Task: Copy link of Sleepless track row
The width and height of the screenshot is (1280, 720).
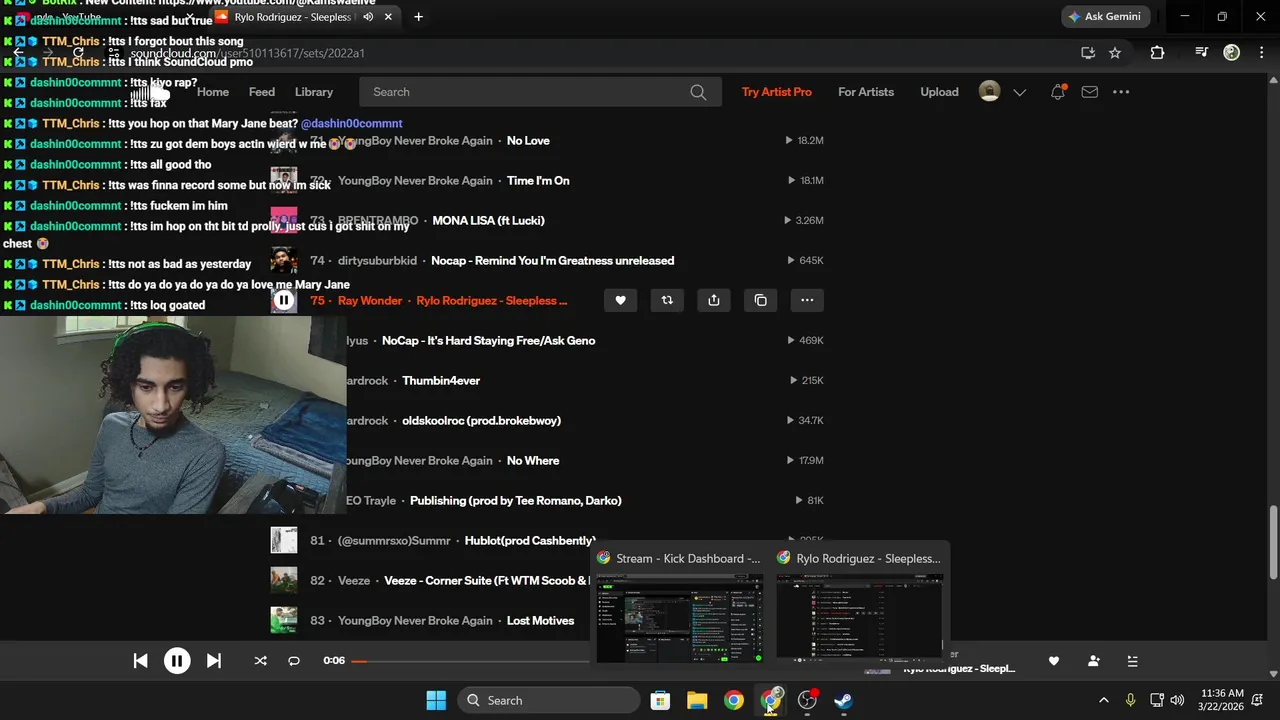Action: click(761, 300)
